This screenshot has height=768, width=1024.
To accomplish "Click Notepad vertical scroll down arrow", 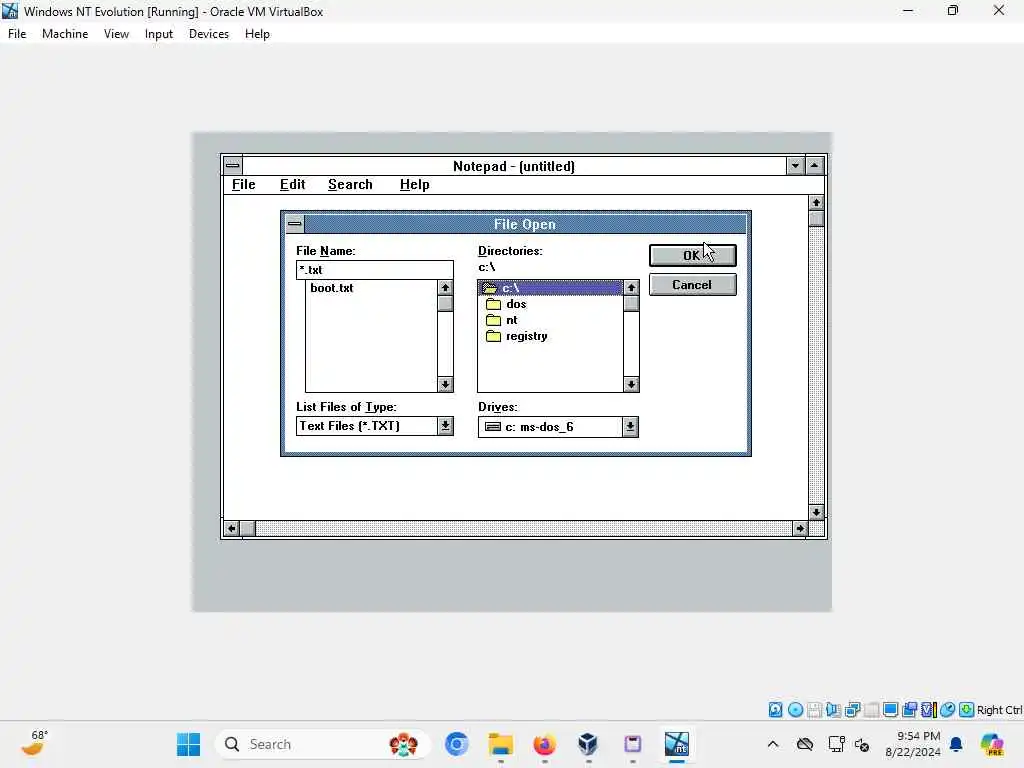I will pyautogui.click(x=816, y=513).
